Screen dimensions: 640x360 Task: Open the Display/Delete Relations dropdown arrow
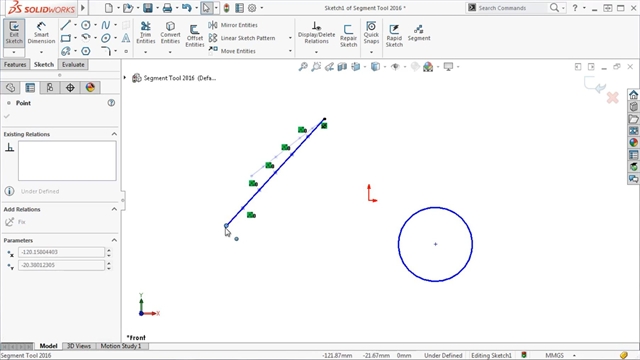coord(316,52)
